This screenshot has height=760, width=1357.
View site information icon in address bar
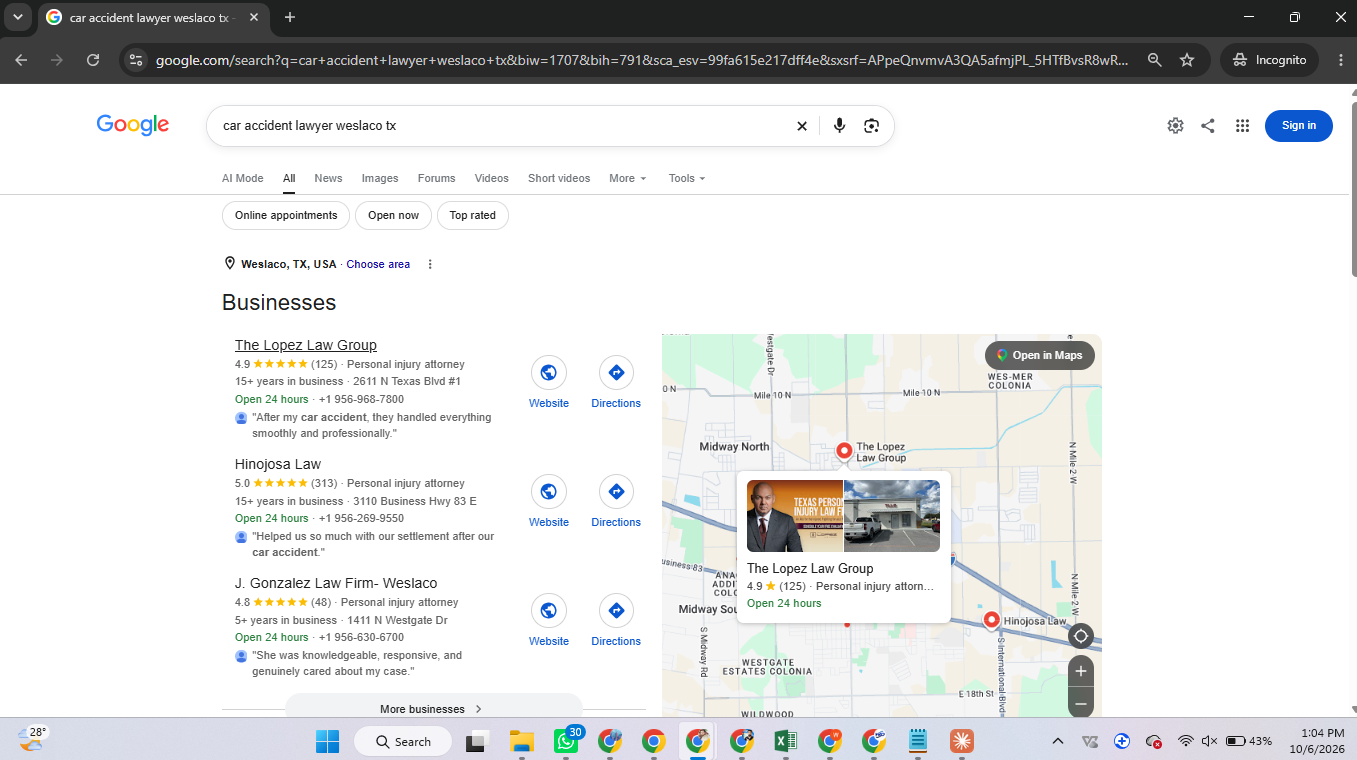(137, 60)
